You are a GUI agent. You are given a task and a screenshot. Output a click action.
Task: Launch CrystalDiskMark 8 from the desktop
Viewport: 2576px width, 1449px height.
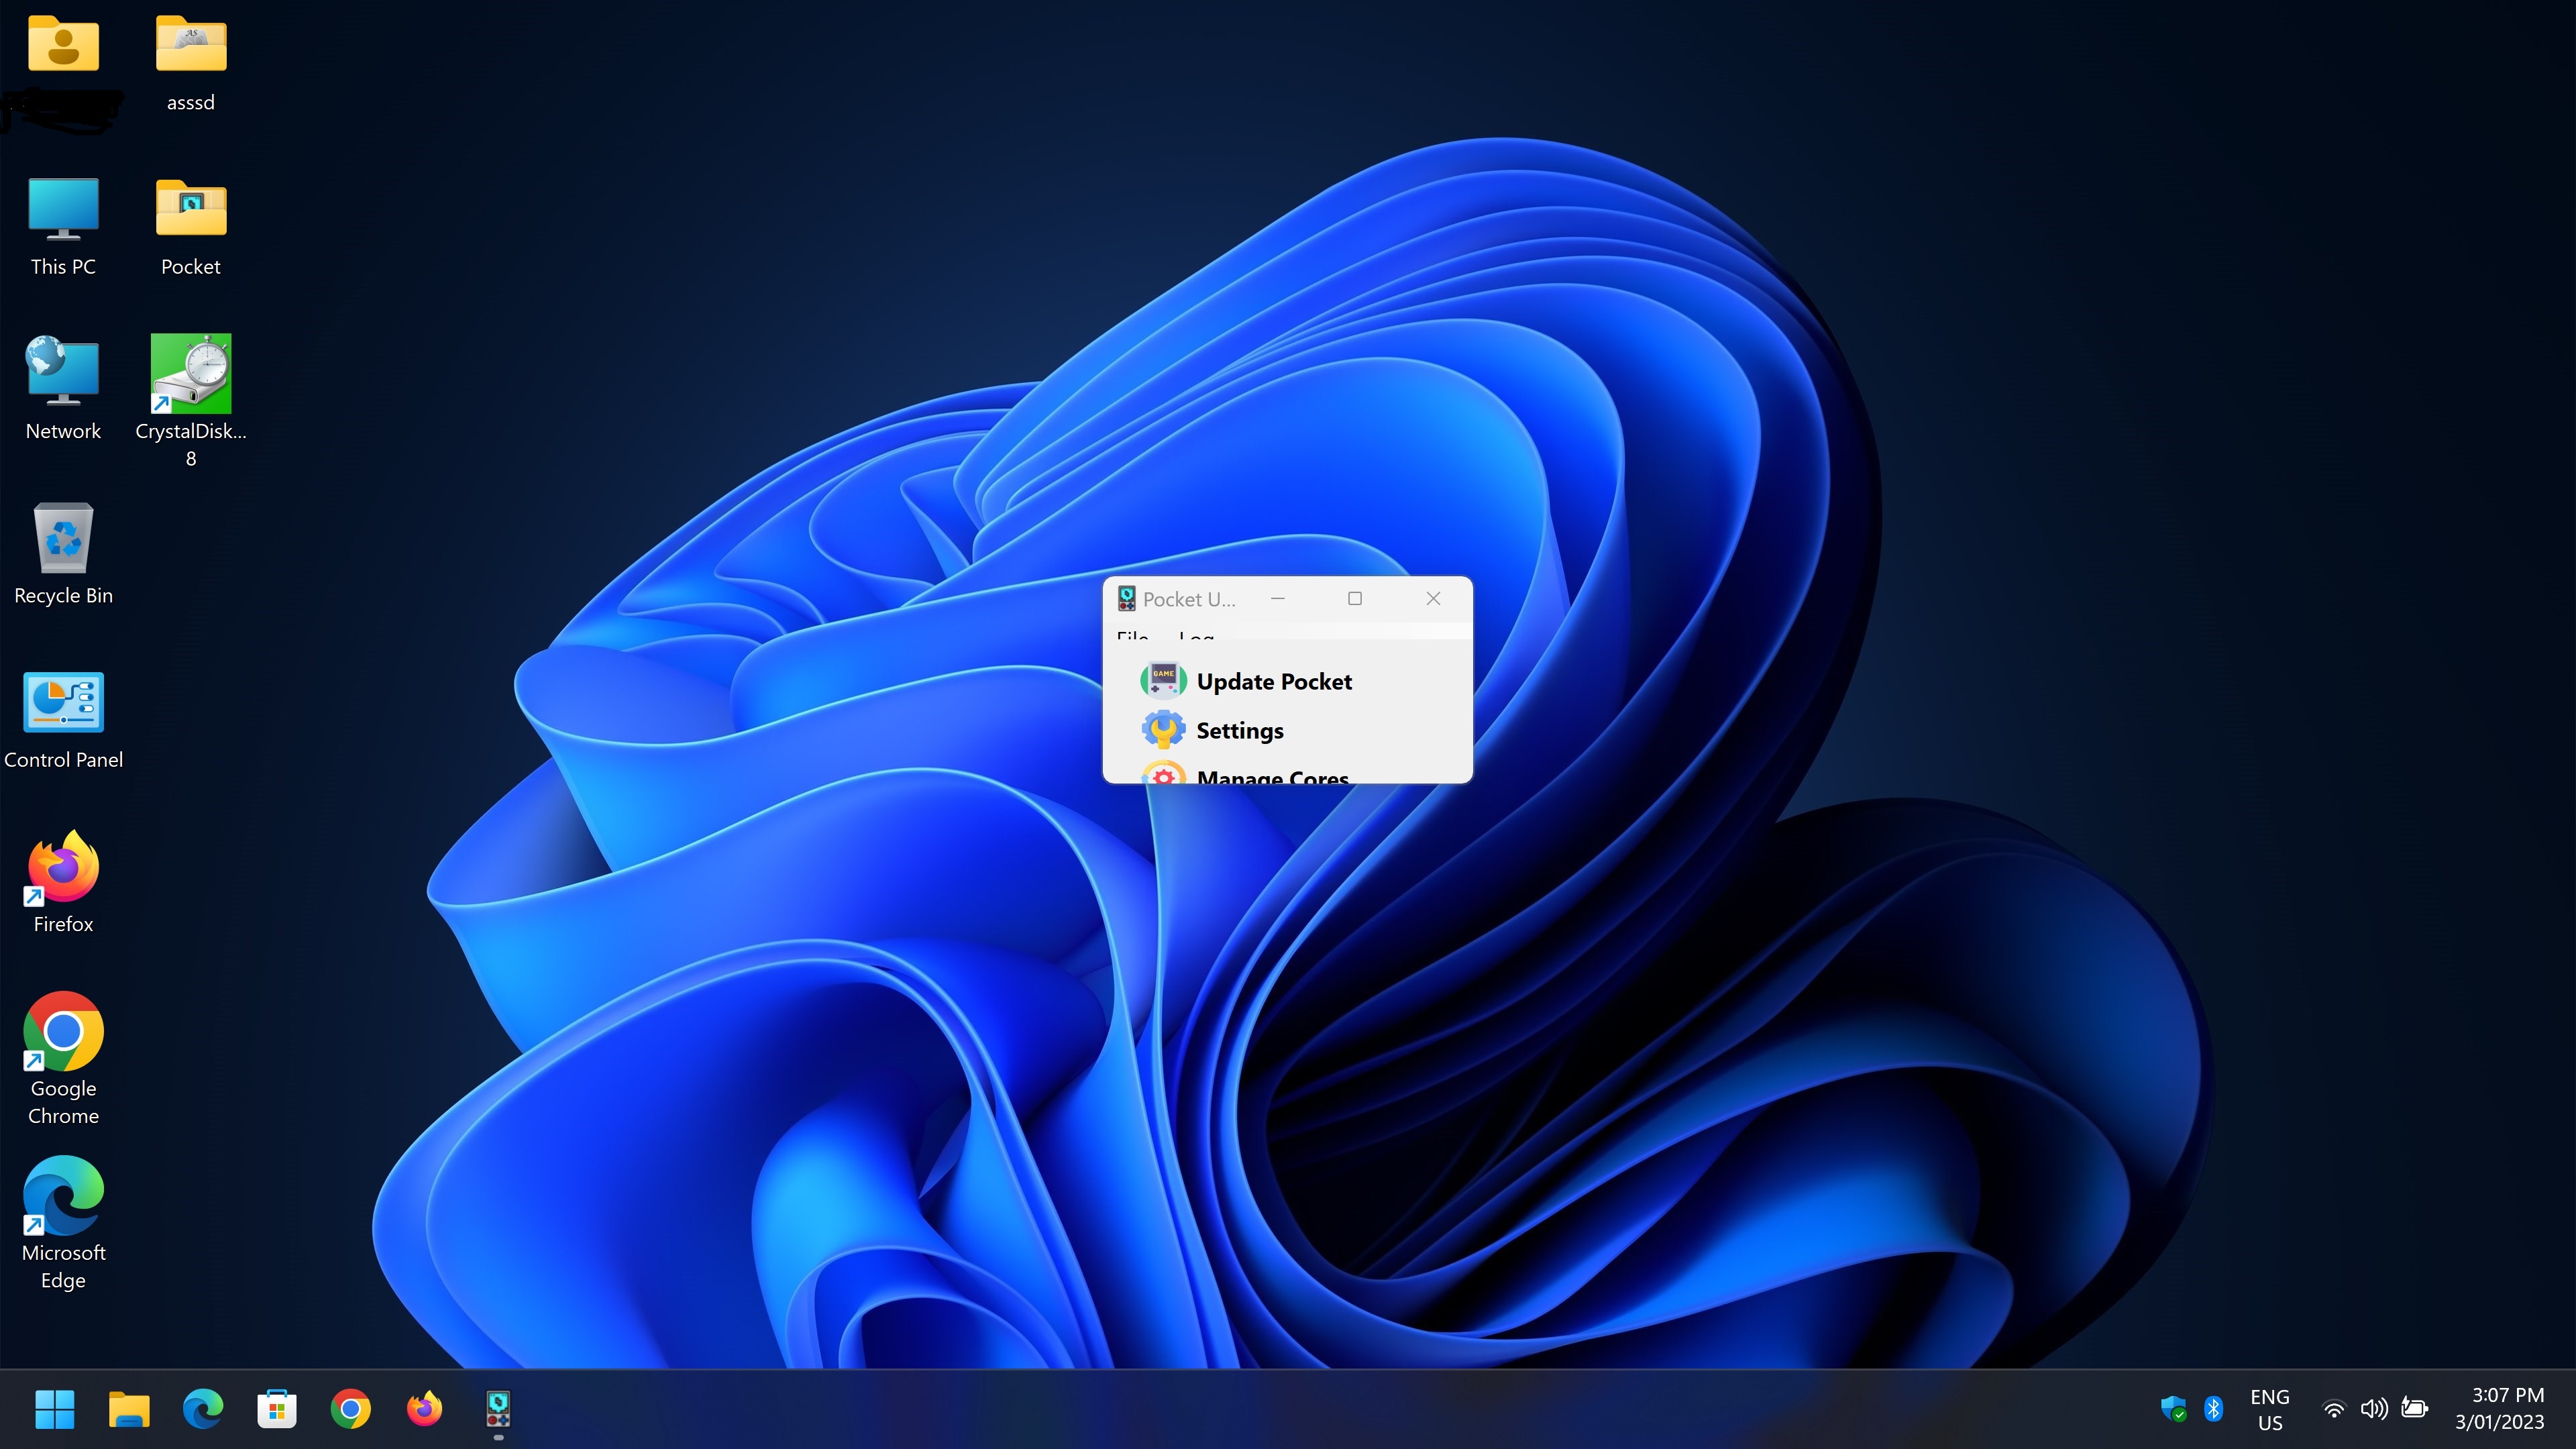[190, 374]
